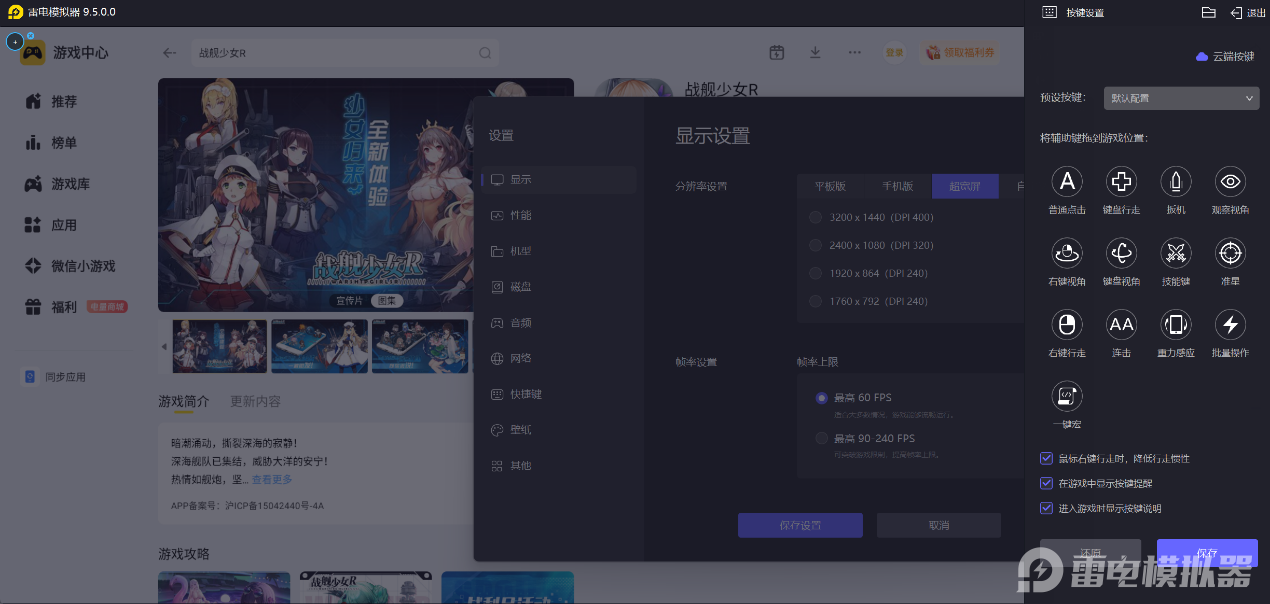This screenshot has width=1270, height=604.
Task: Click the calendar icon in game center toolbar
Action: (x=776, y=52)
